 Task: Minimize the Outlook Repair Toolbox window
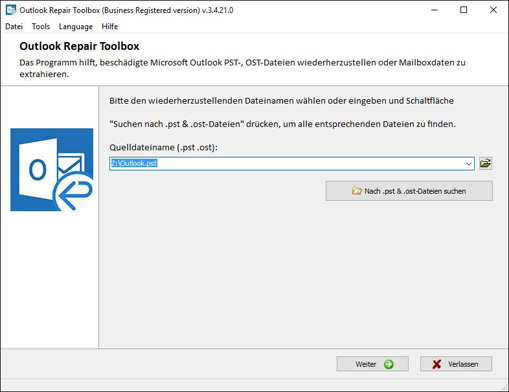coord(434,10)
